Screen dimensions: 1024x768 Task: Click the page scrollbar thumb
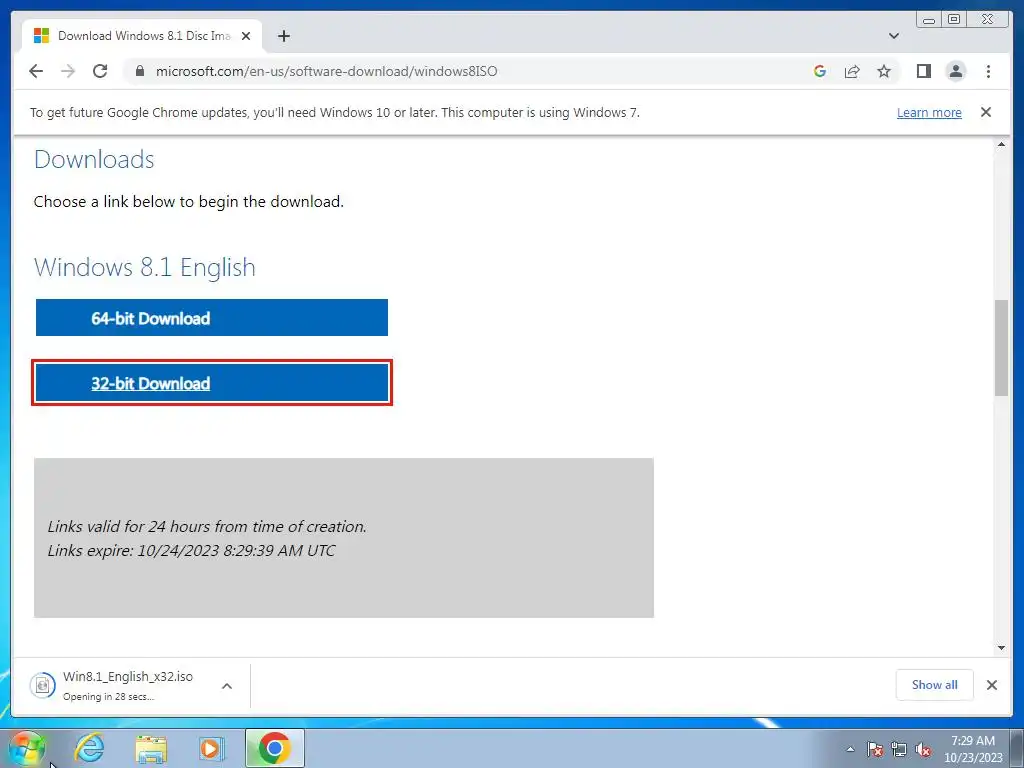[1001, 347]
